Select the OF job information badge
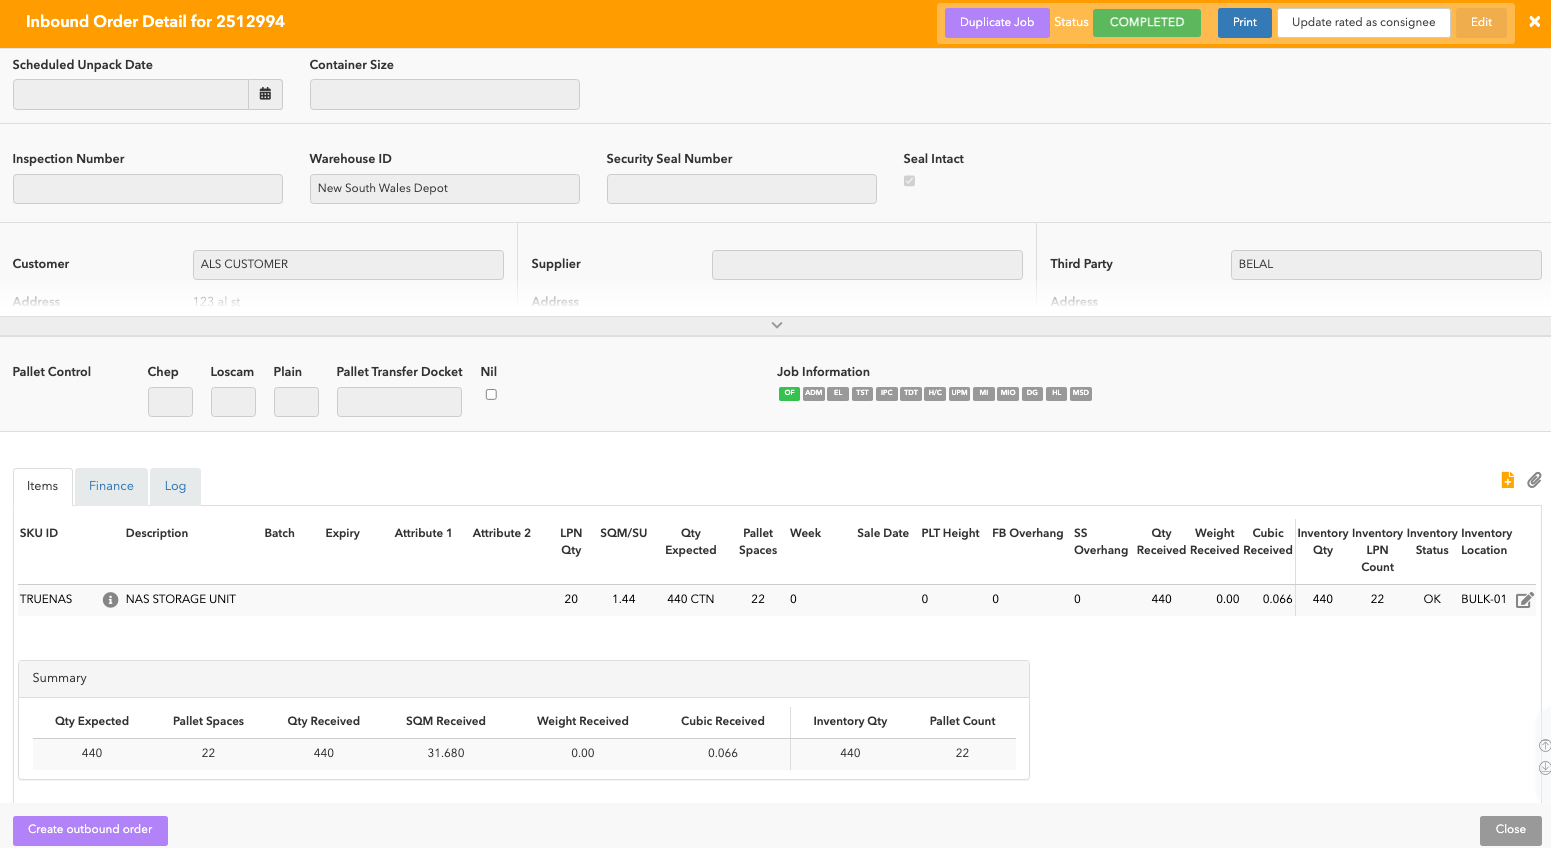 click(x=789, y=393)
